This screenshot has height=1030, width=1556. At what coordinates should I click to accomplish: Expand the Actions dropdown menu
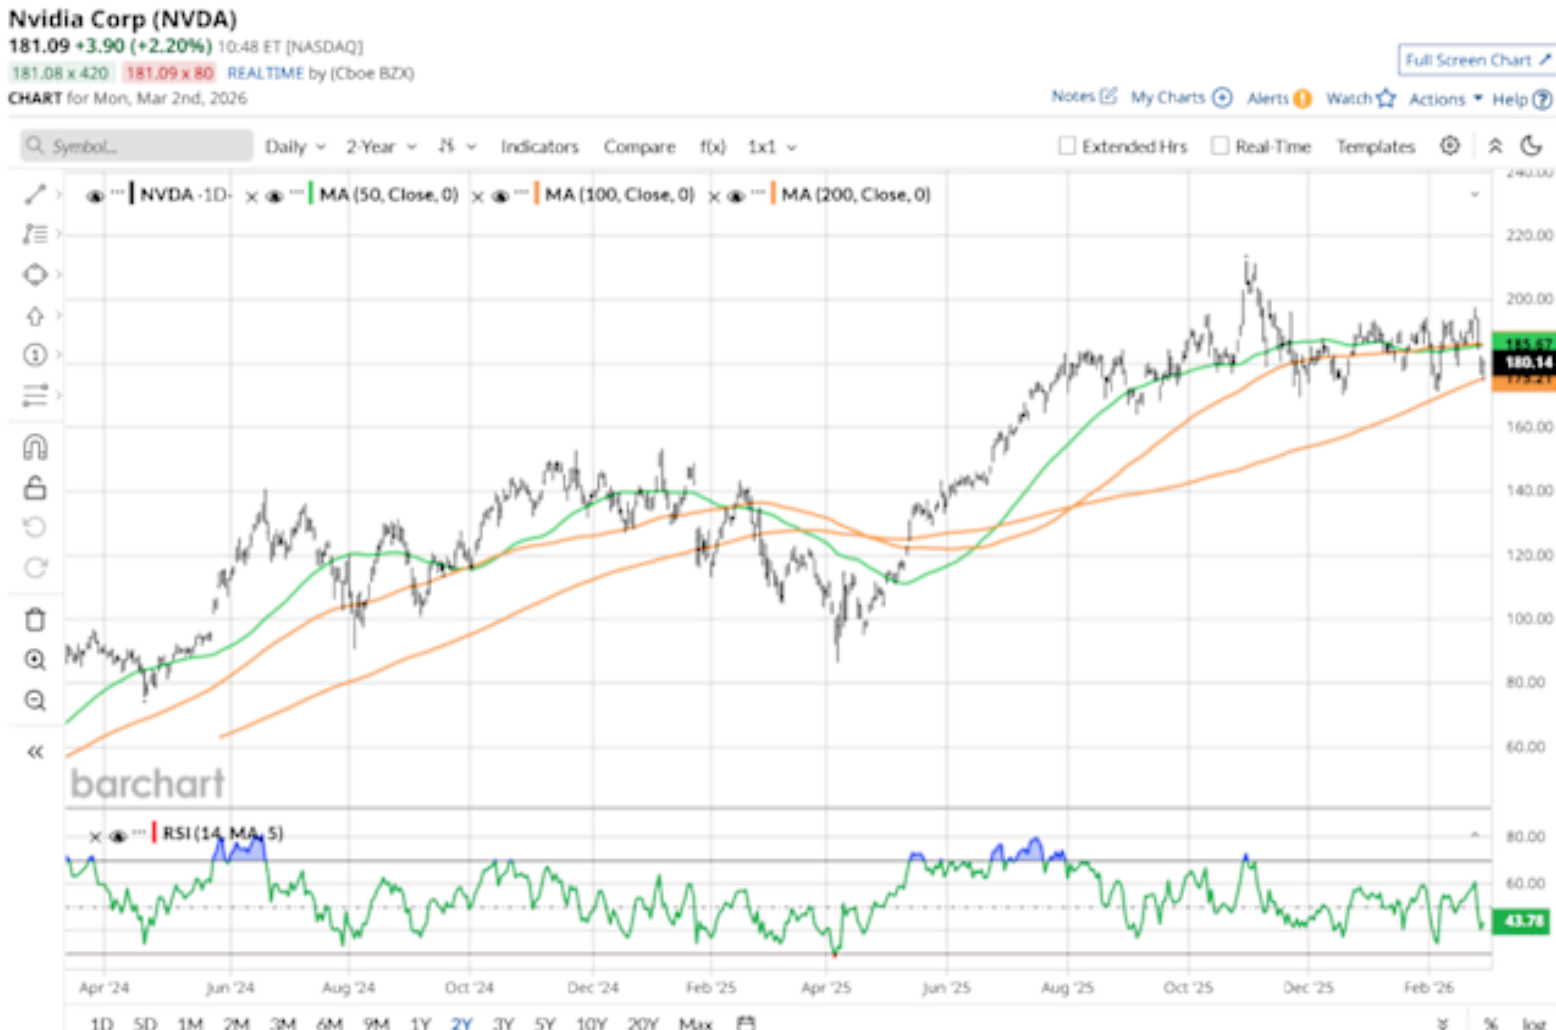pos(1446,99)
